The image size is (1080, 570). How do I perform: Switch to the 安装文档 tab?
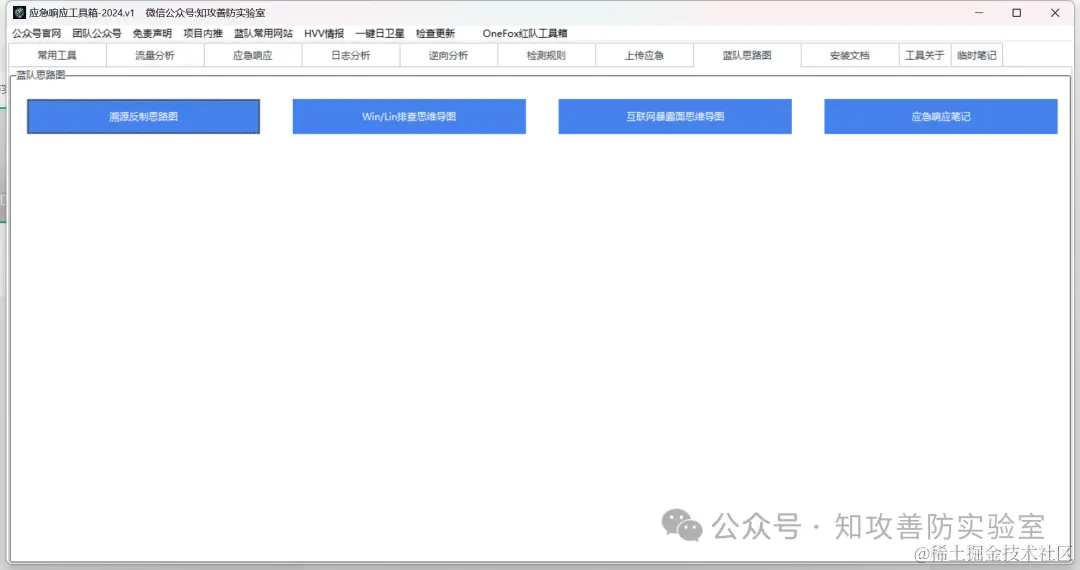tap(850, 55)
